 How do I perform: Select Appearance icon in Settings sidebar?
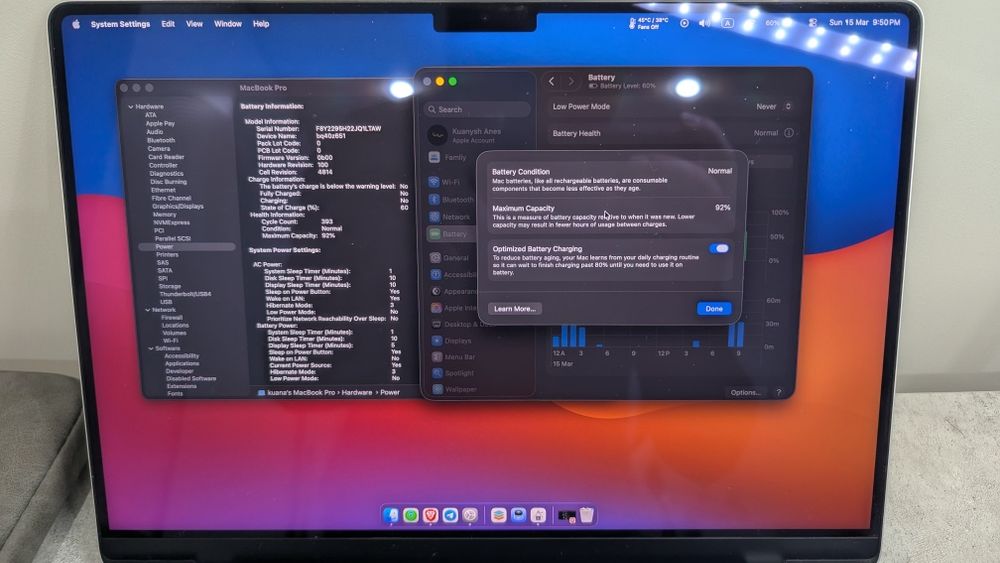pos(436,291)
